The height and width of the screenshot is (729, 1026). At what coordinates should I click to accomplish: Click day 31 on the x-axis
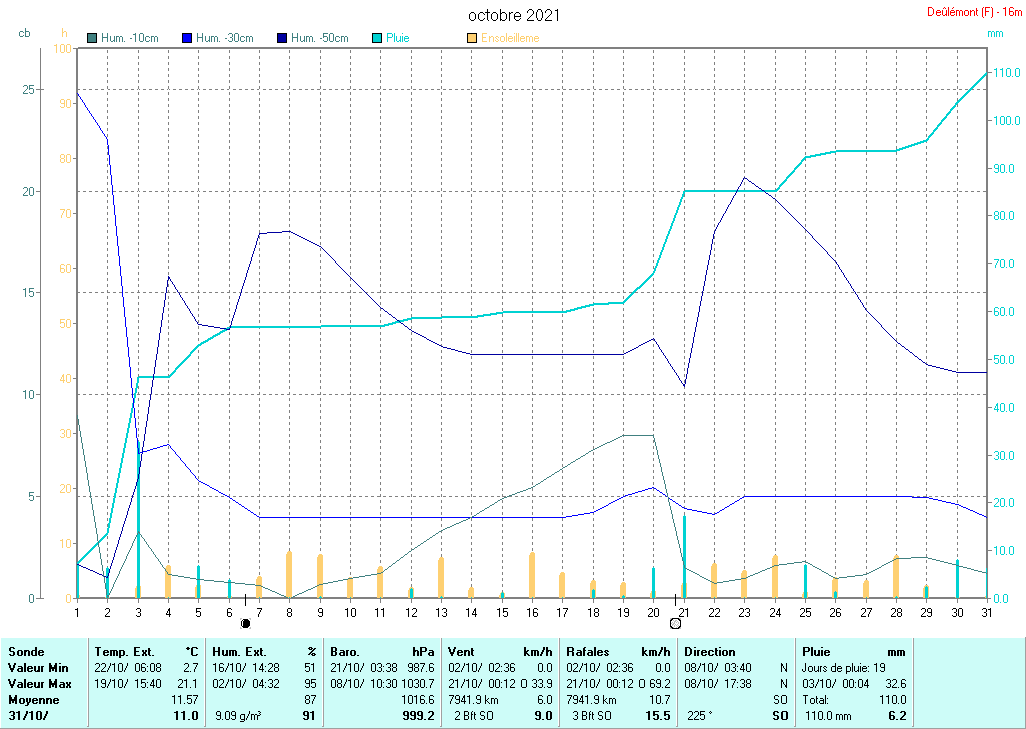point(986,612)
